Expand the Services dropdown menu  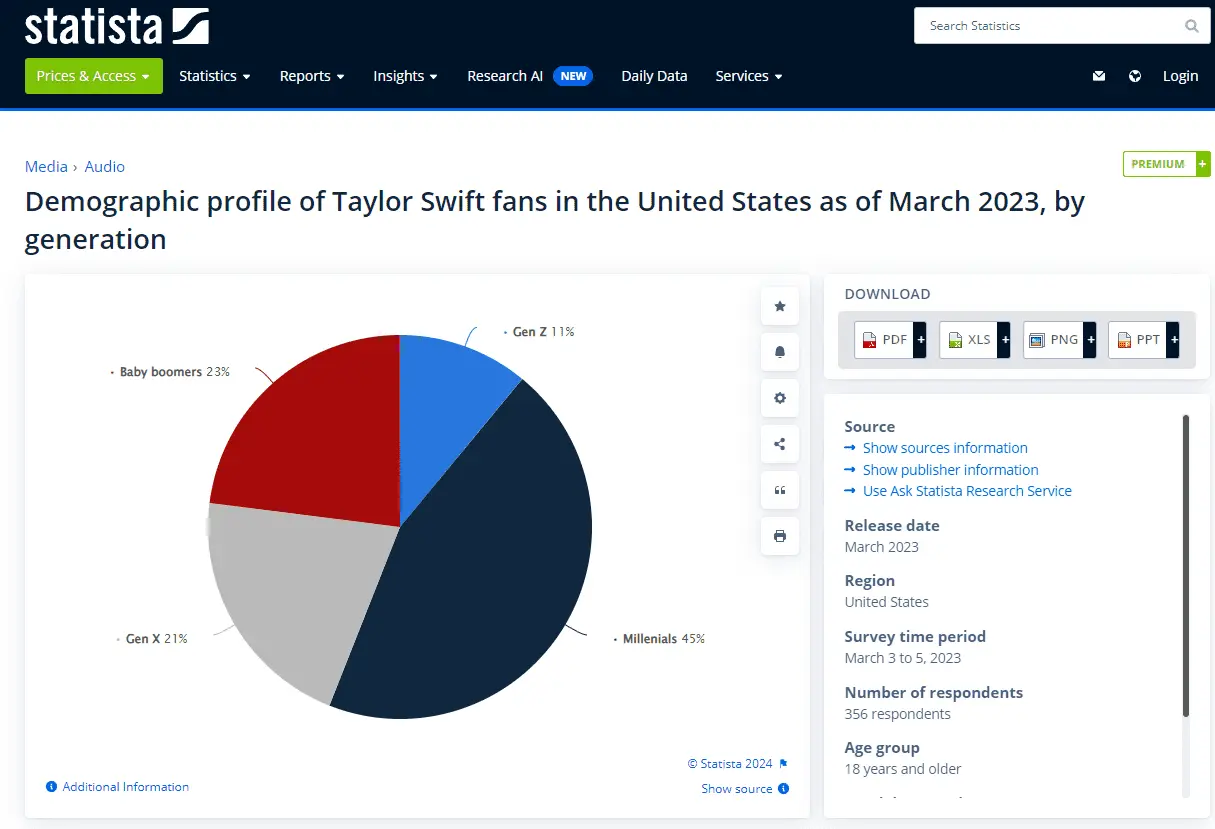748,76
